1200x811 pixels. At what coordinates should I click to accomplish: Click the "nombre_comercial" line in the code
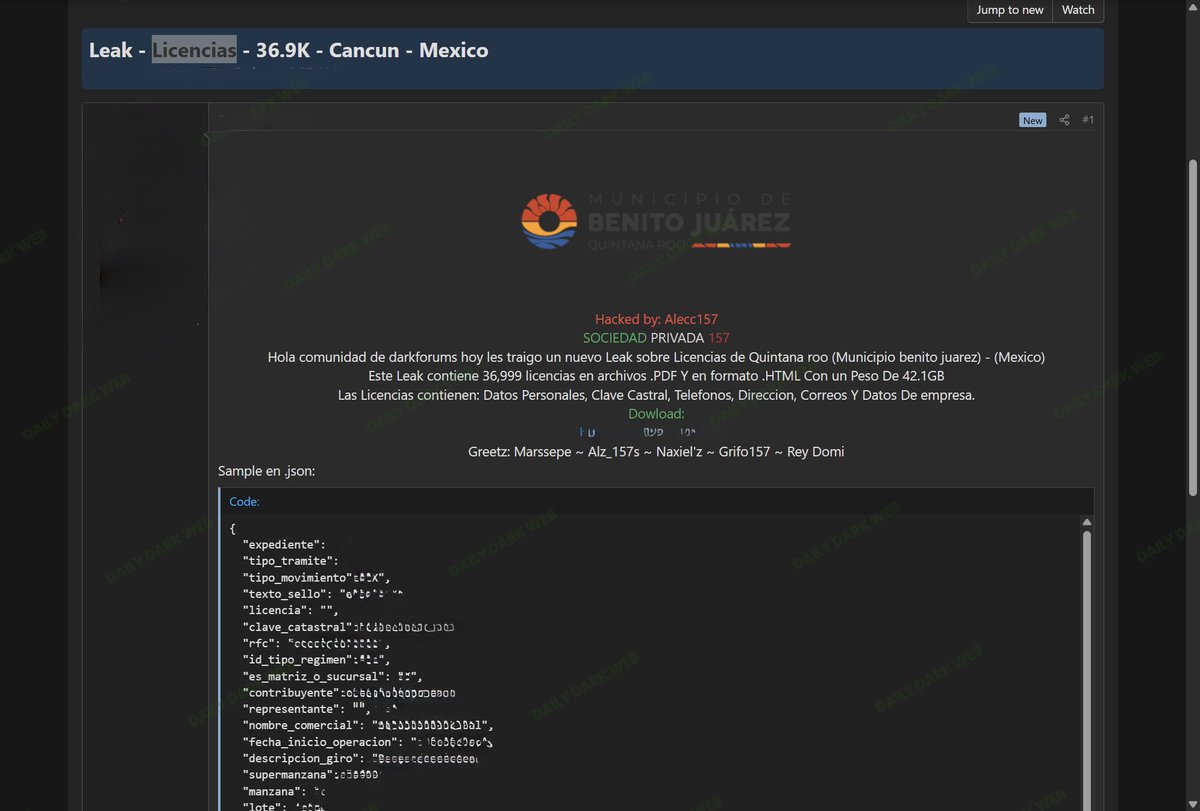pyautogui.click(x=368, y=725)
